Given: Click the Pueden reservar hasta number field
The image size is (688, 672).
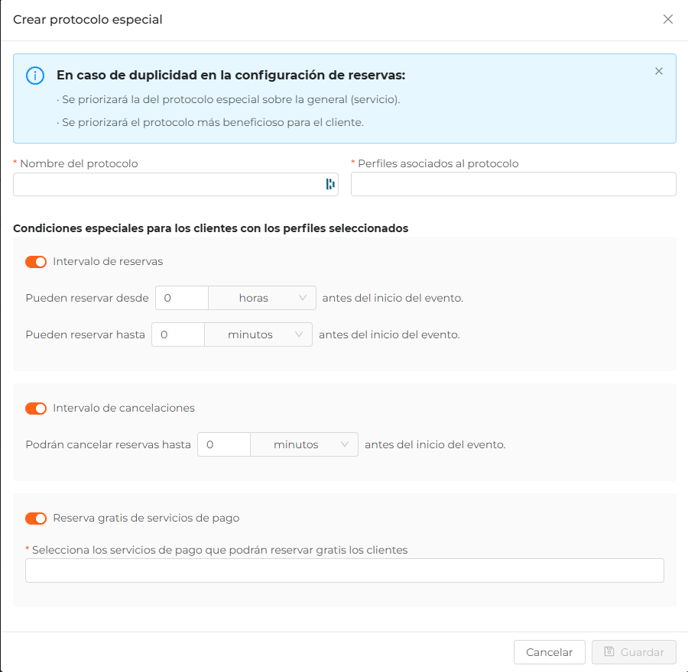Looking at the screenshot, I should tap(178, 335).
